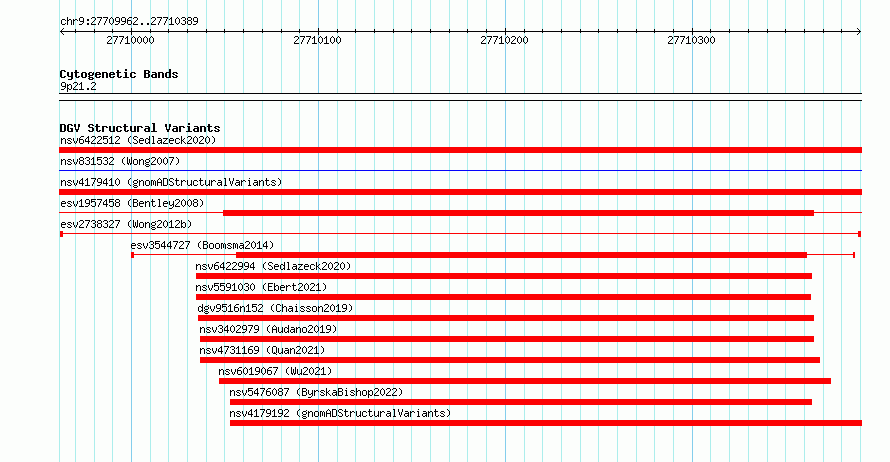Click ruler position 27710000
The width and height of the screenshot is (890, 462).
click(x=130, y=40)
